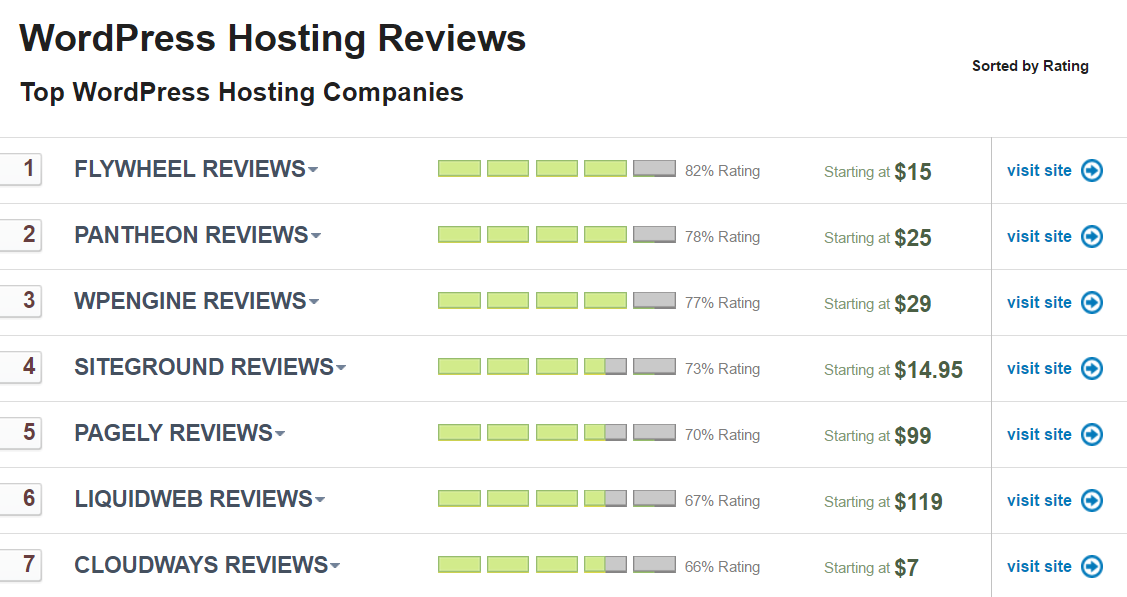Click the '78% Rating' text

click(722, 237)
